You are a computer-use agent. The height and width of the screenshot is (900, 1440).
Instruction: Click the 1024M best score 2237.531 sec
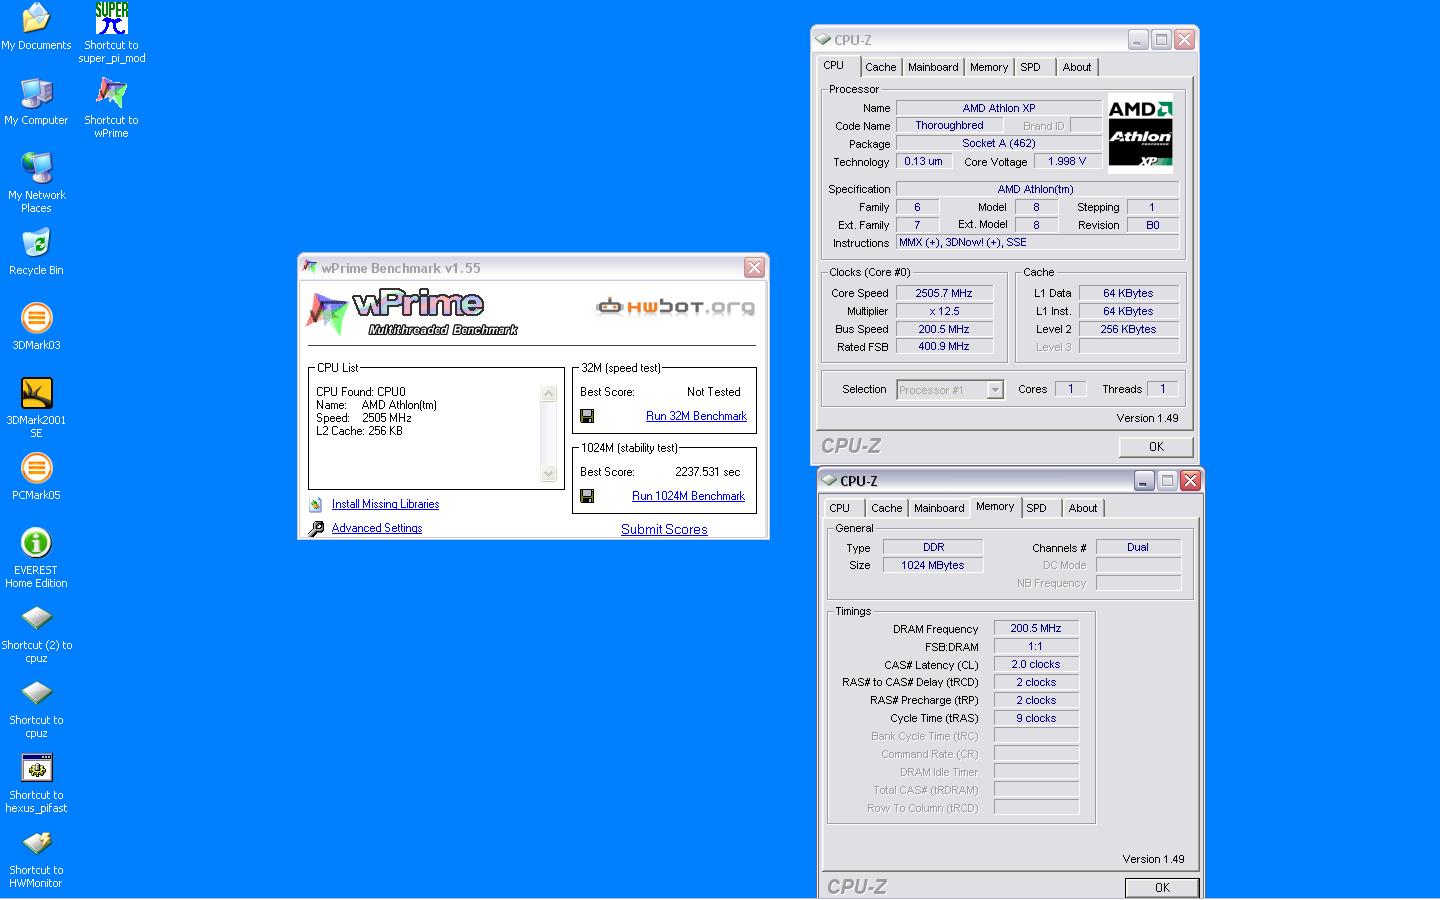coord(708,472)
